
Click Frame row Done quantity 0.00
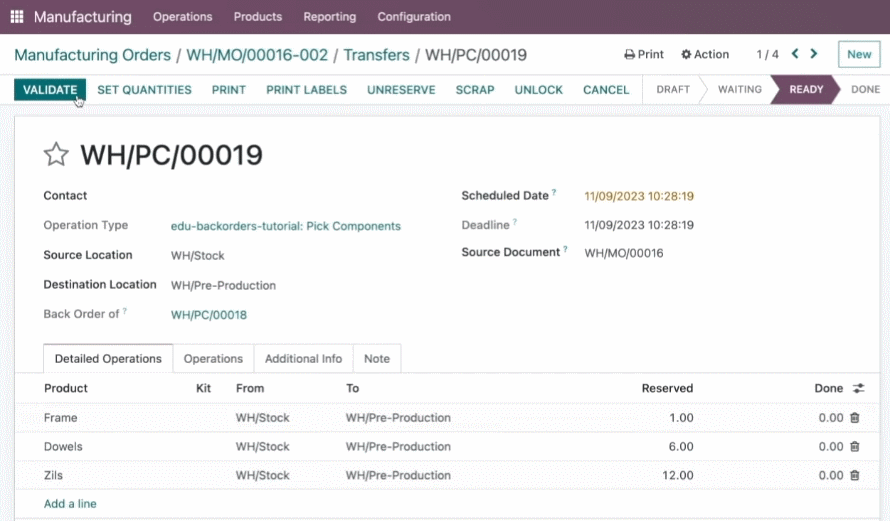click(830, 418)
